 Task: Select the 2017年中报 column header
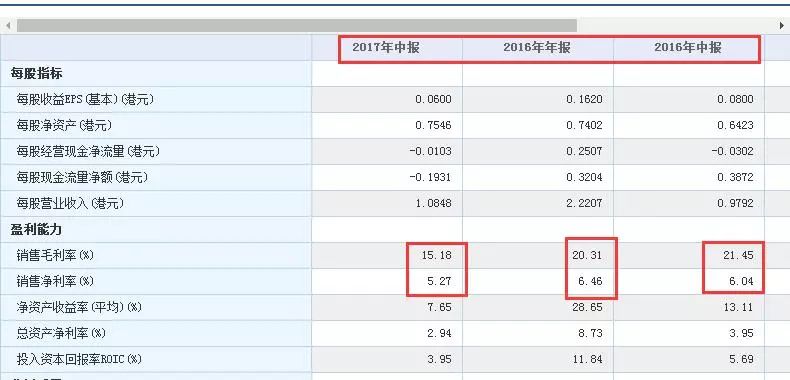386,48
